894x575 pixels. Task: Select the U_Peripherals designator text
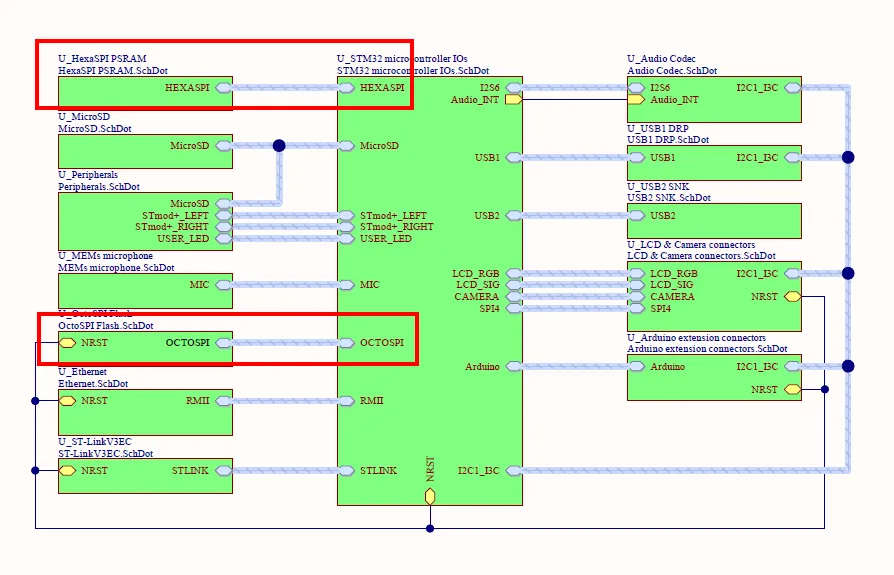tap(88, 174)
